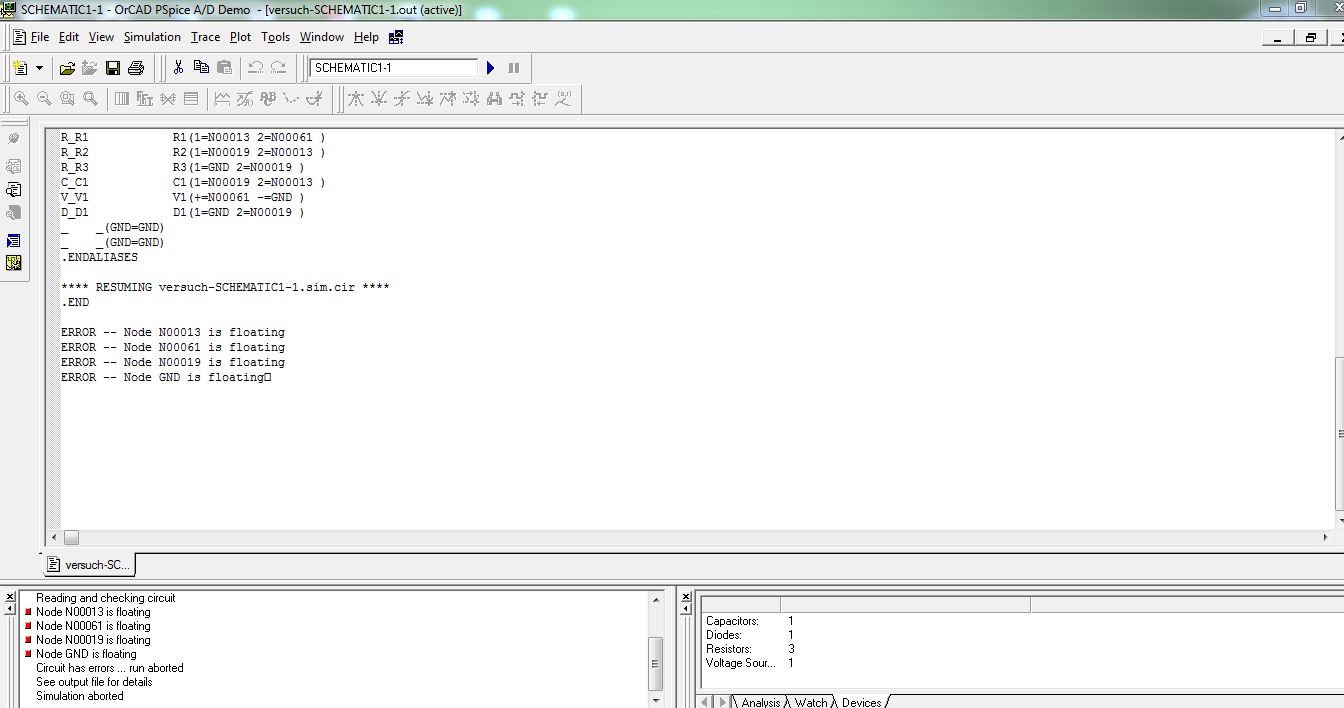Click the Performance Analysis icon
The image size is (1344, 708).
click(x=168, y=99)
